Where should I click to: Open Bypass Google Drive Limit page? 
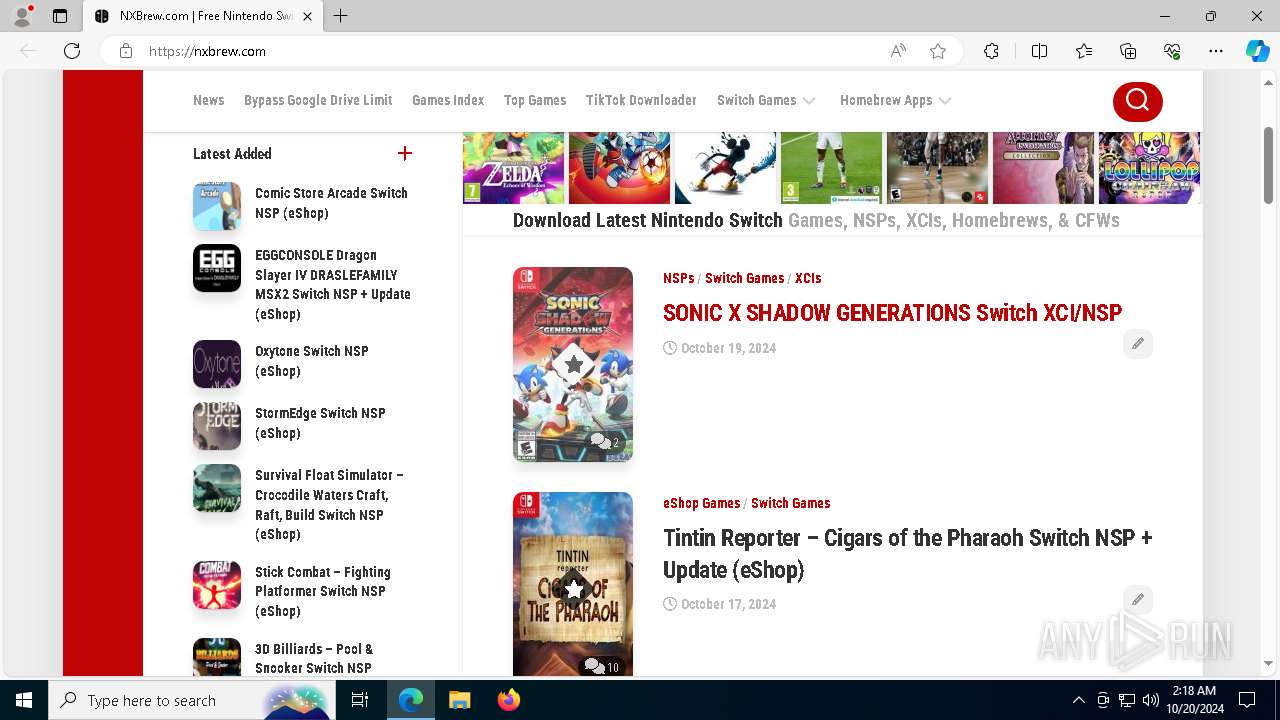(318, 100)
